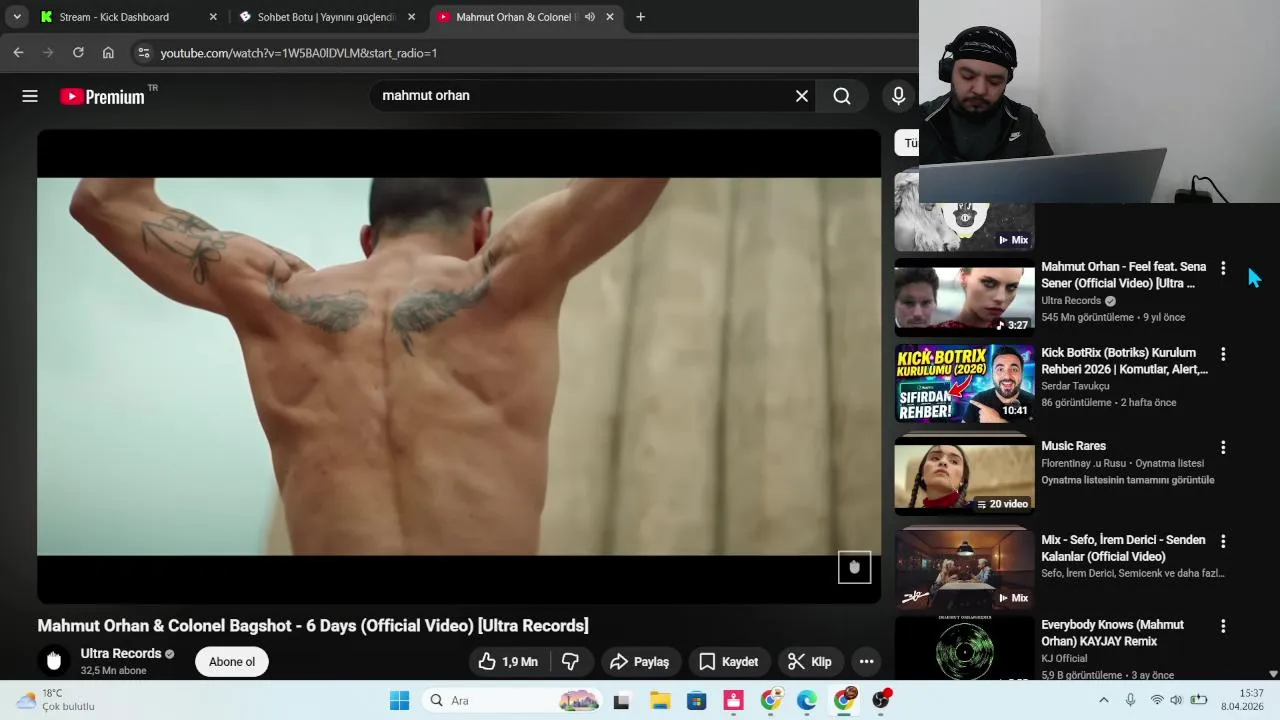Open the Mix - Sefo, İrem Derici title
This screenshot has width=1280, height=720.
[1123, 548]
